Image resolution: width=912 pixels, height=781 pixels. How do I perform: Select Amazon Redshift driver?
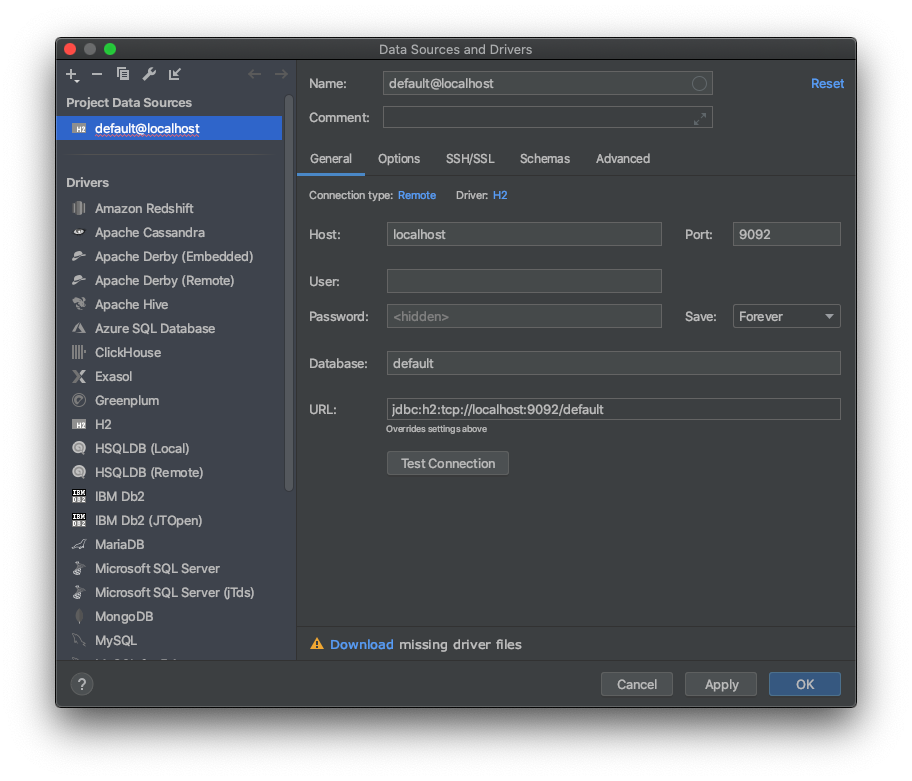[170, 208]
